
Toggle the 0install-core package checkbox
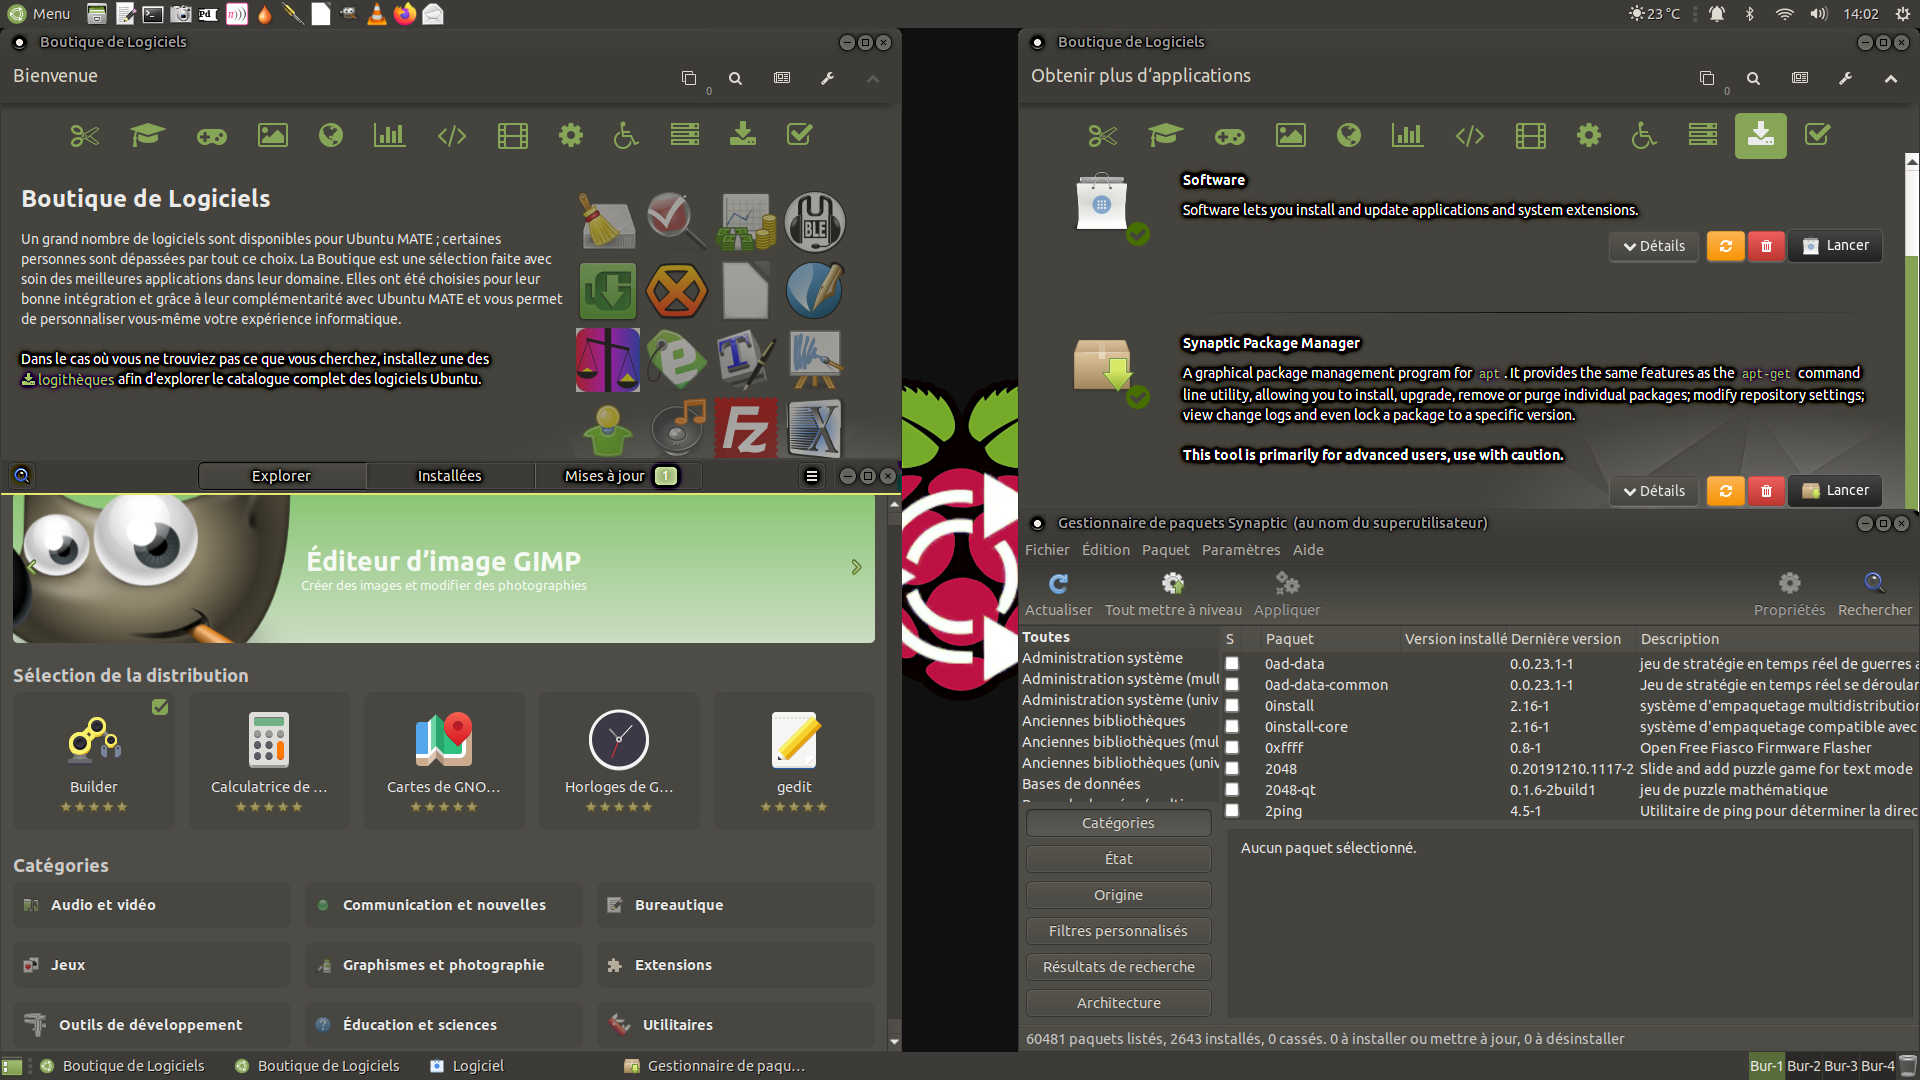click(x=1232, y=727)
